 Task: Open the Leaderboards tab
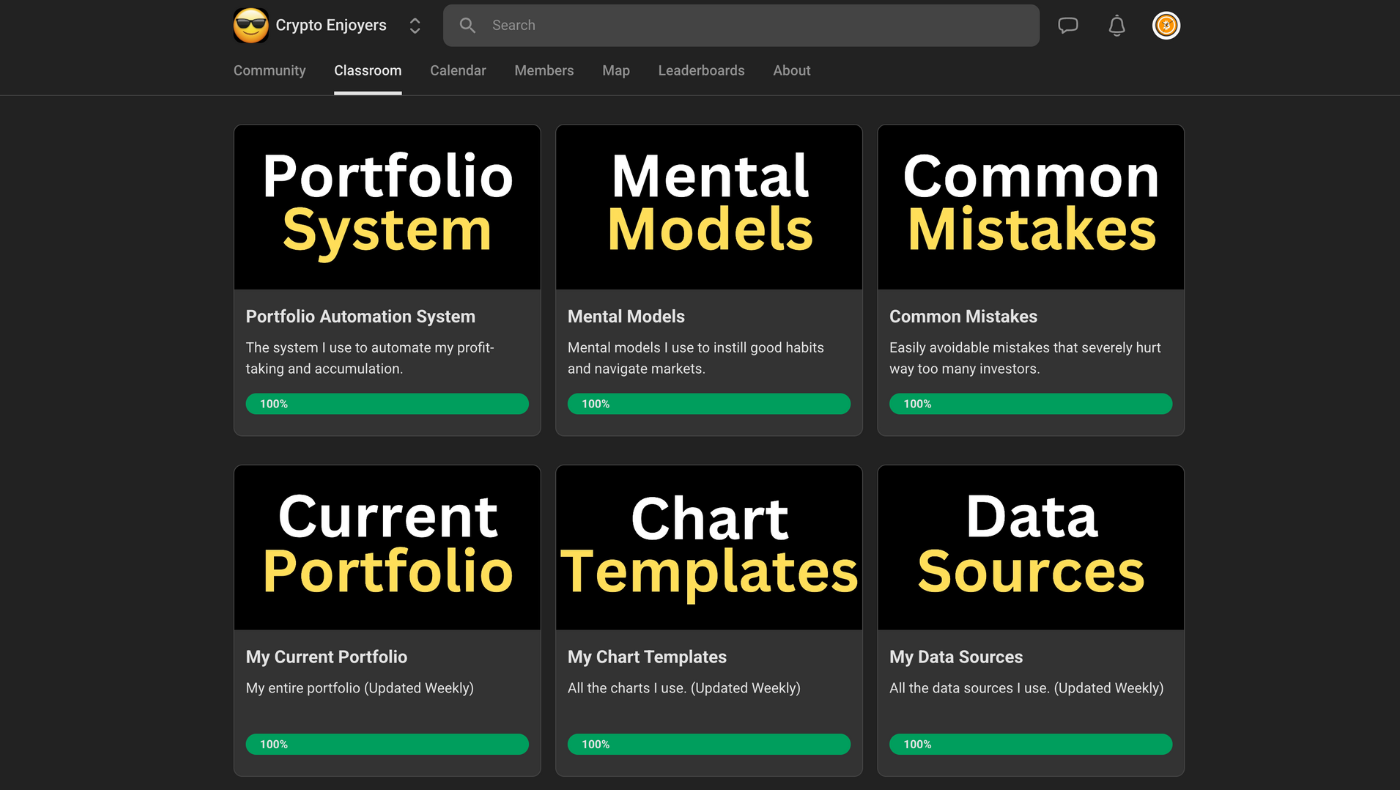[x=701, y=71]
